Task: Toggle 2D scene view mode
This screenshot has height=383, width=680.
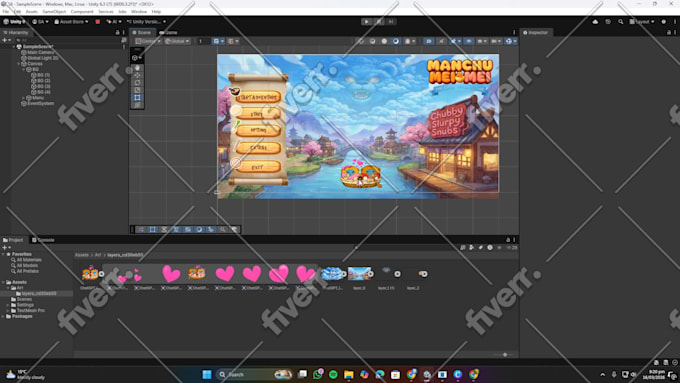Action: click(x=428, y=41)
